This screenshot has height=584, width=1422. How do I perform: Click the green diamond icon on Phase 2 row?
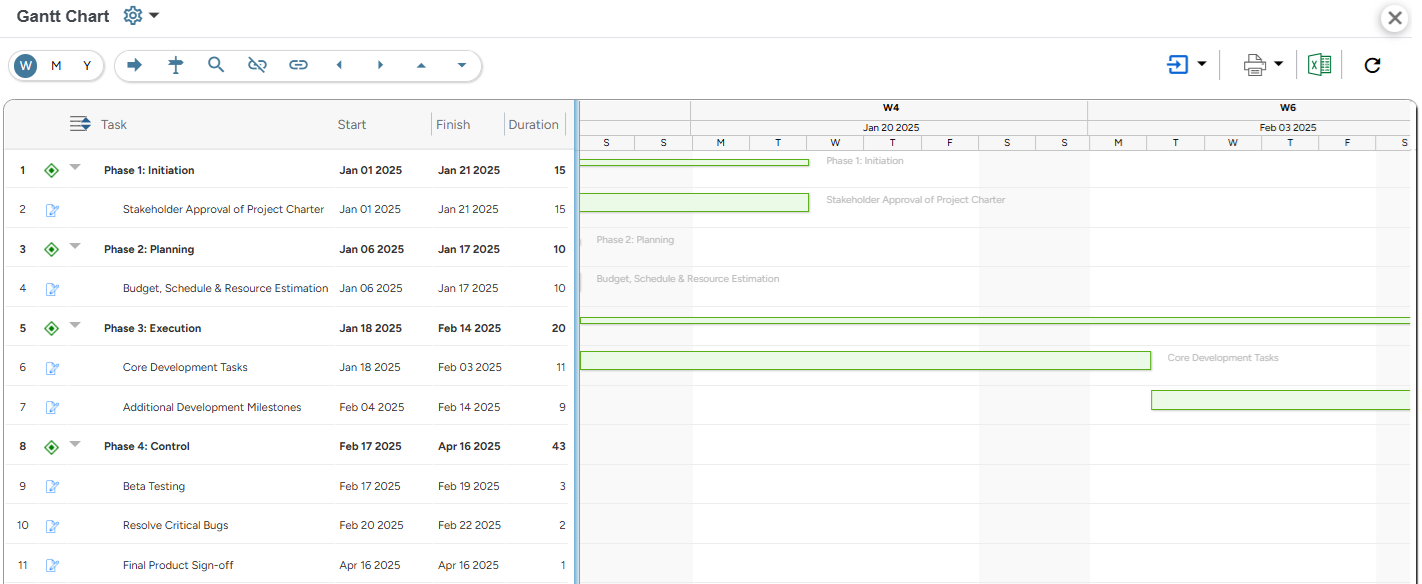52,249
